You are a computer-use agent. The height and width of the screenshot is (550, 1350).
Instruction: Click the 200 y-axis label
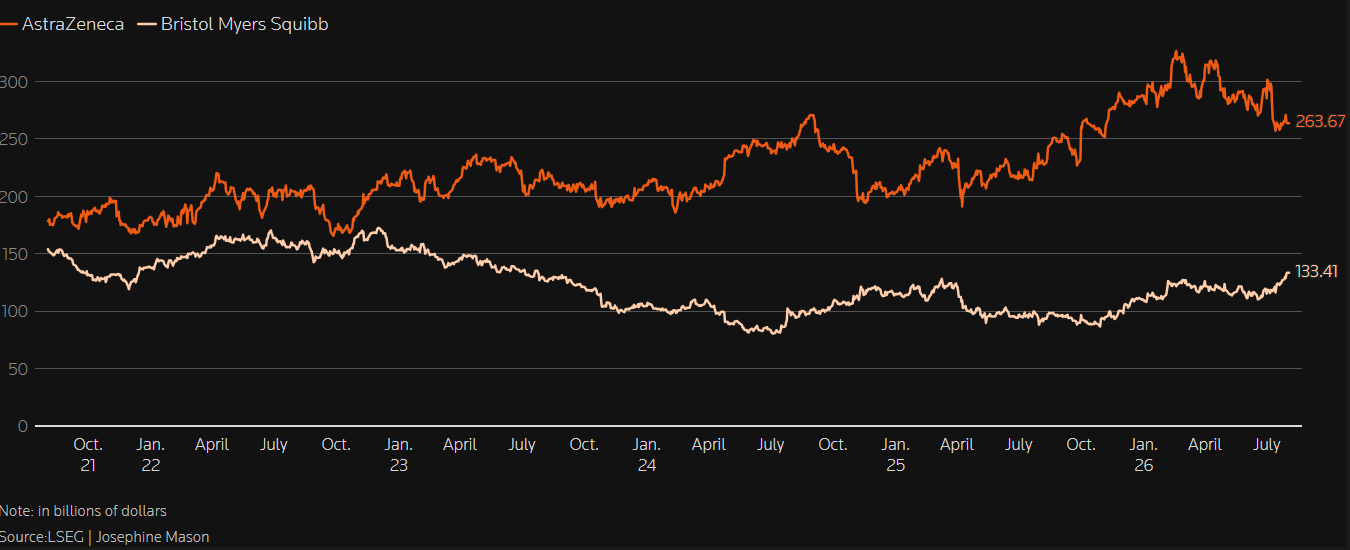[x=13, y=197]
